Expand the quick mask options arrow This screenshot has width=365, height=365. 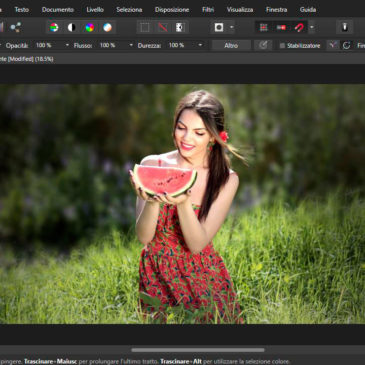(232, 27)
